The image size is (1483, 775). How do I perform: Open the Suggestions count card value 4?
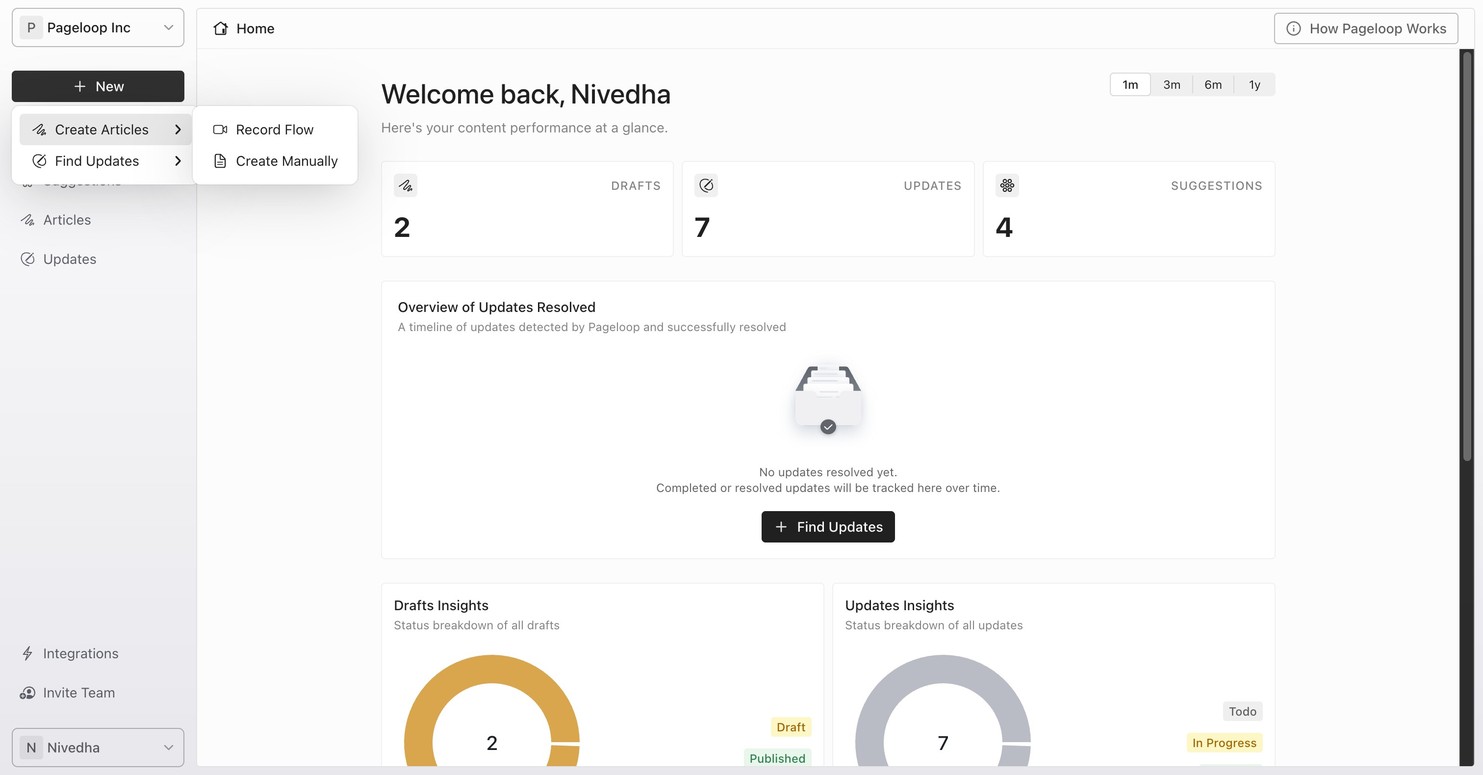(1004, 228)
